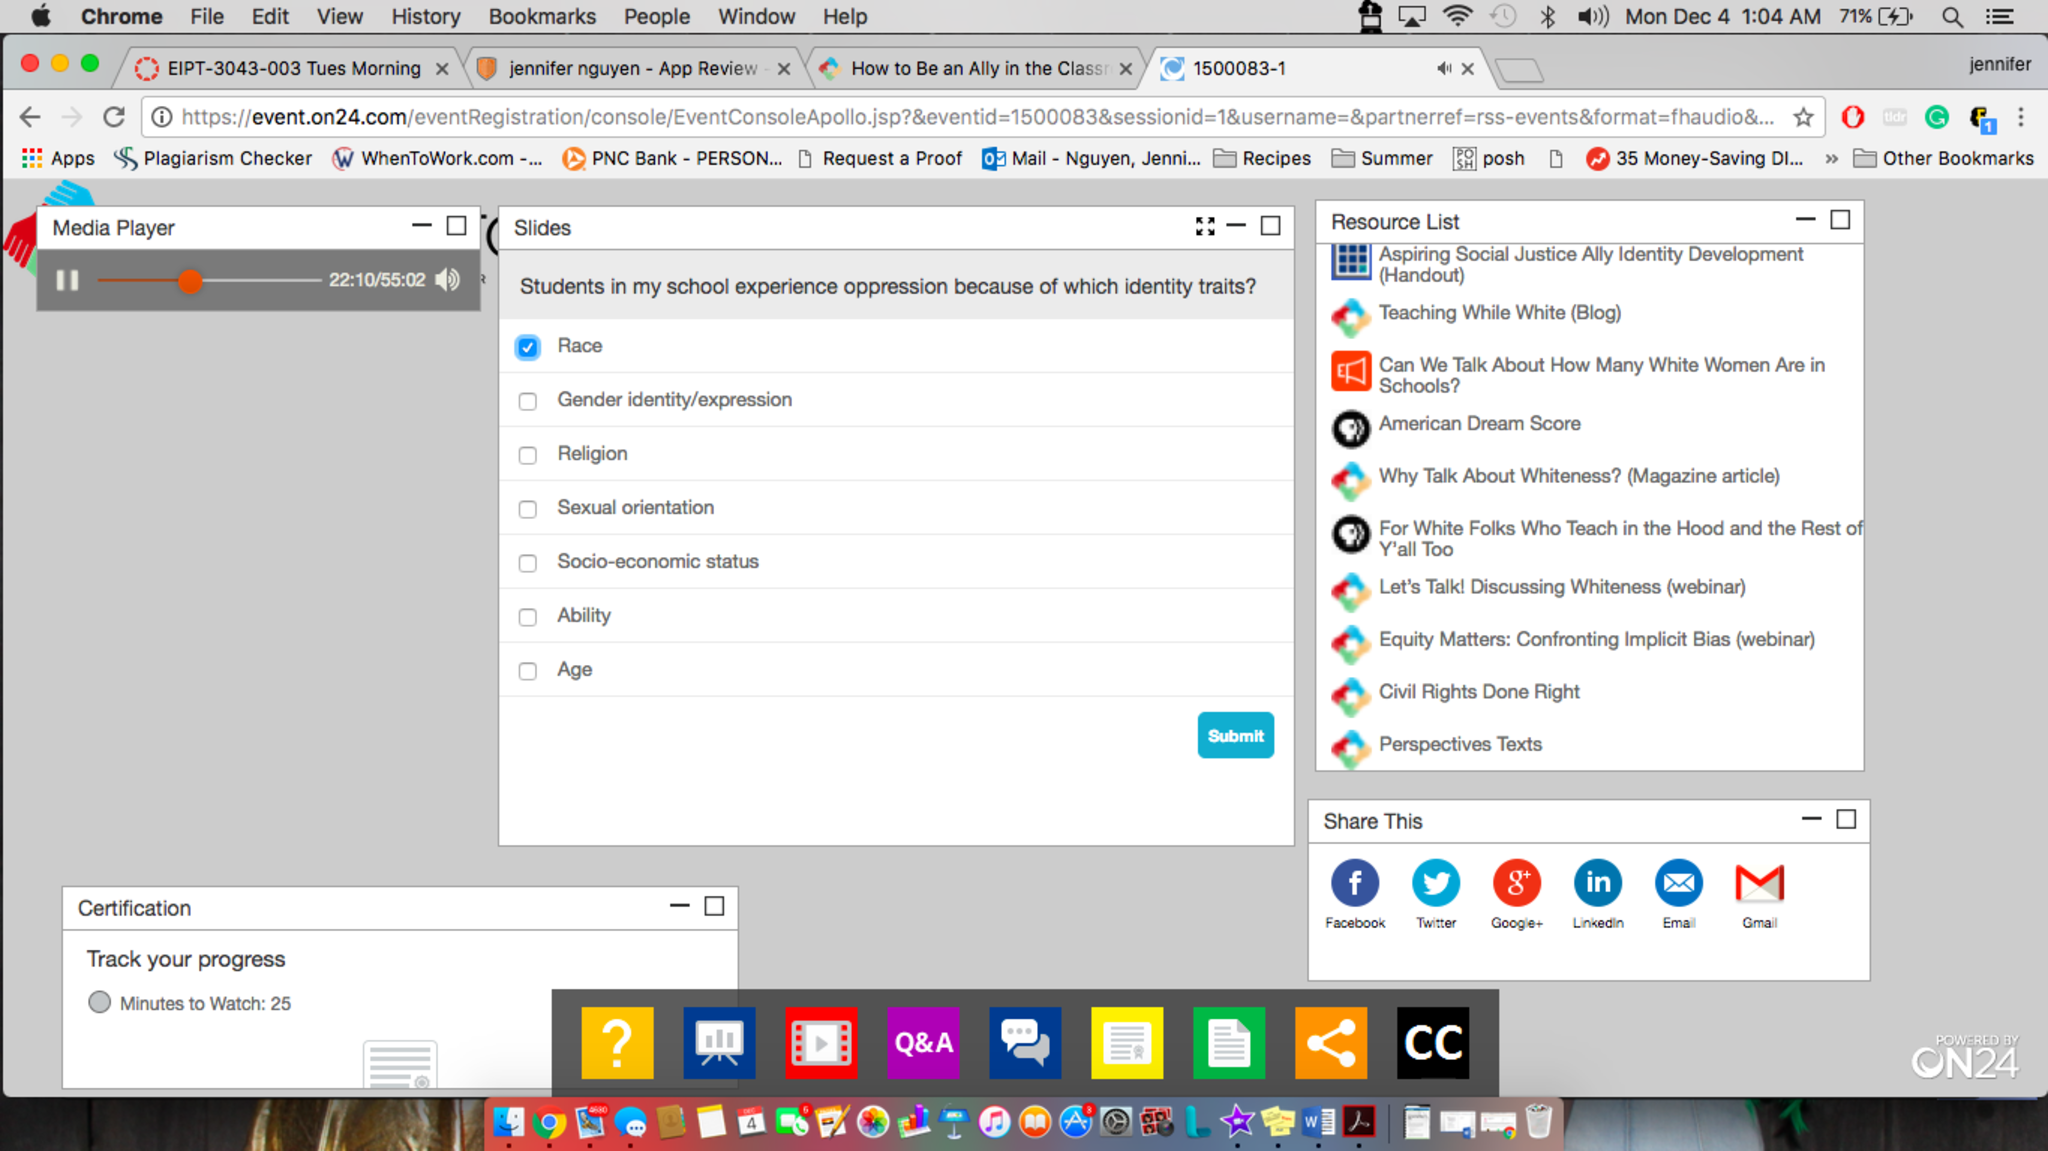The image size is (2048, 1151).
Task: Show hidden bookmarks with the chevron
Action: (x=1831, y=158)
